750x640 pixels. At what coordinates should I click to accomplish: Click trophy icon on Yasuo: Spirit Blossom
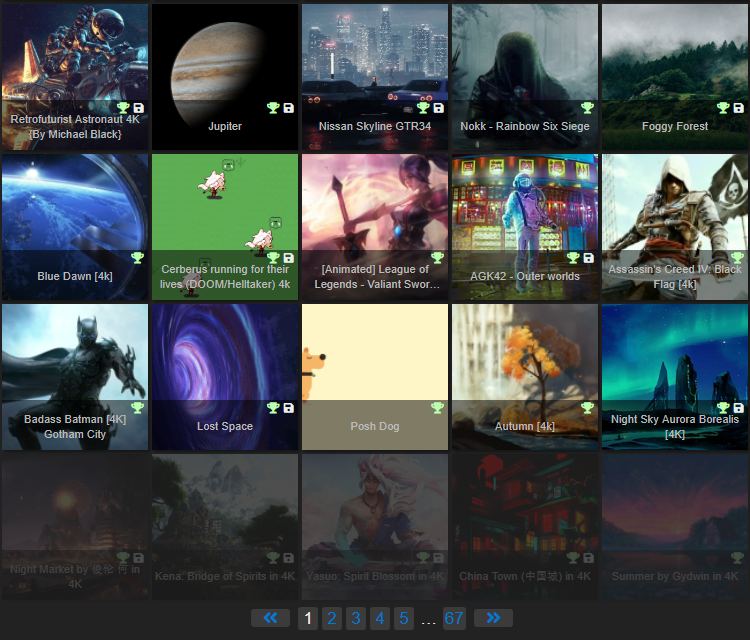coord(423,558)
